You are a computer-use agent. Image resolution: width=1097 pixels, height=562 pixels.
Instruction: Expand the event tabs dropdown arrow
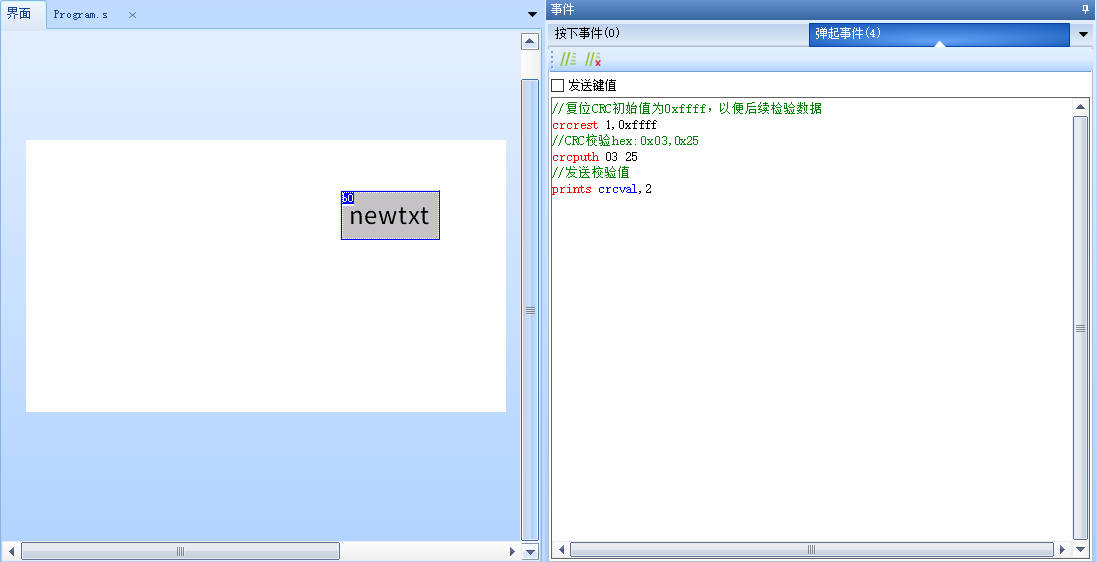coord(1083,34)
